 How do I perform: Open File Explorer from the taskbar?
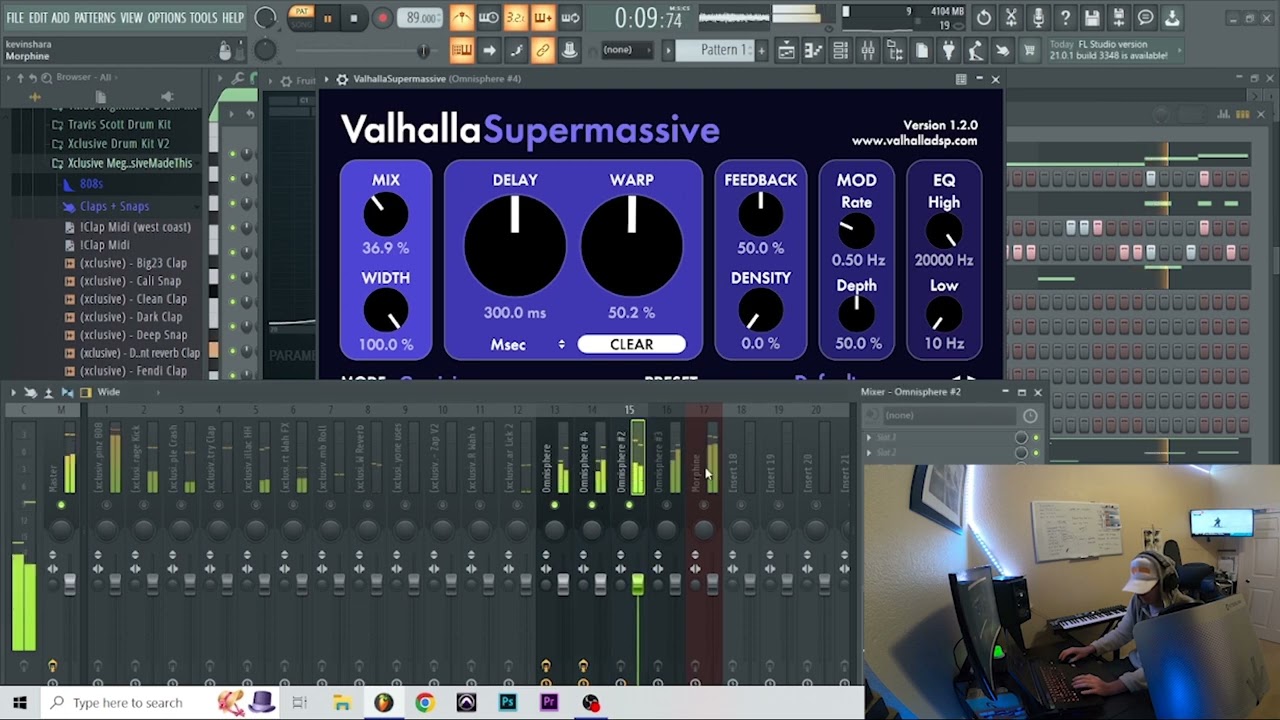[x=342, y=703]
